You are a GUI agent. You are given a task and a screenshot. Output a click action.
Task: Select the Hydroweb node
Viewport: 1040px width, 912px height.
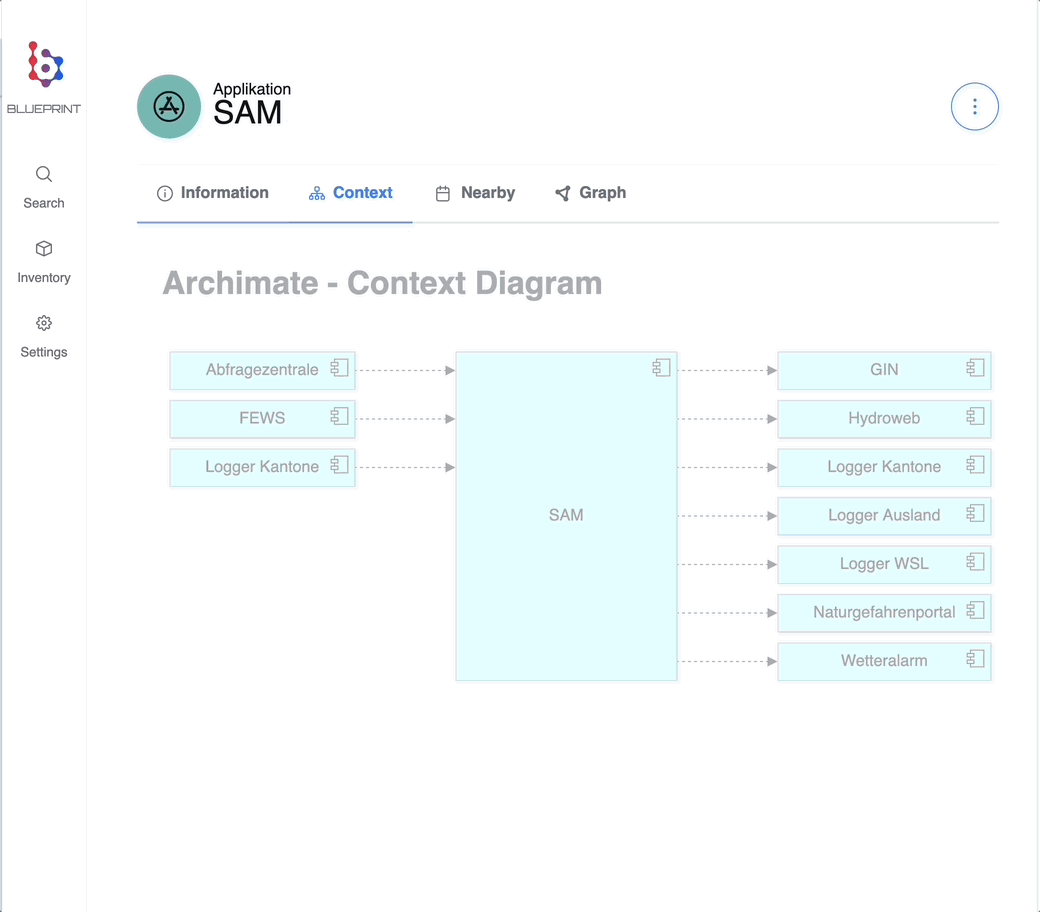[x=884, y=419]
